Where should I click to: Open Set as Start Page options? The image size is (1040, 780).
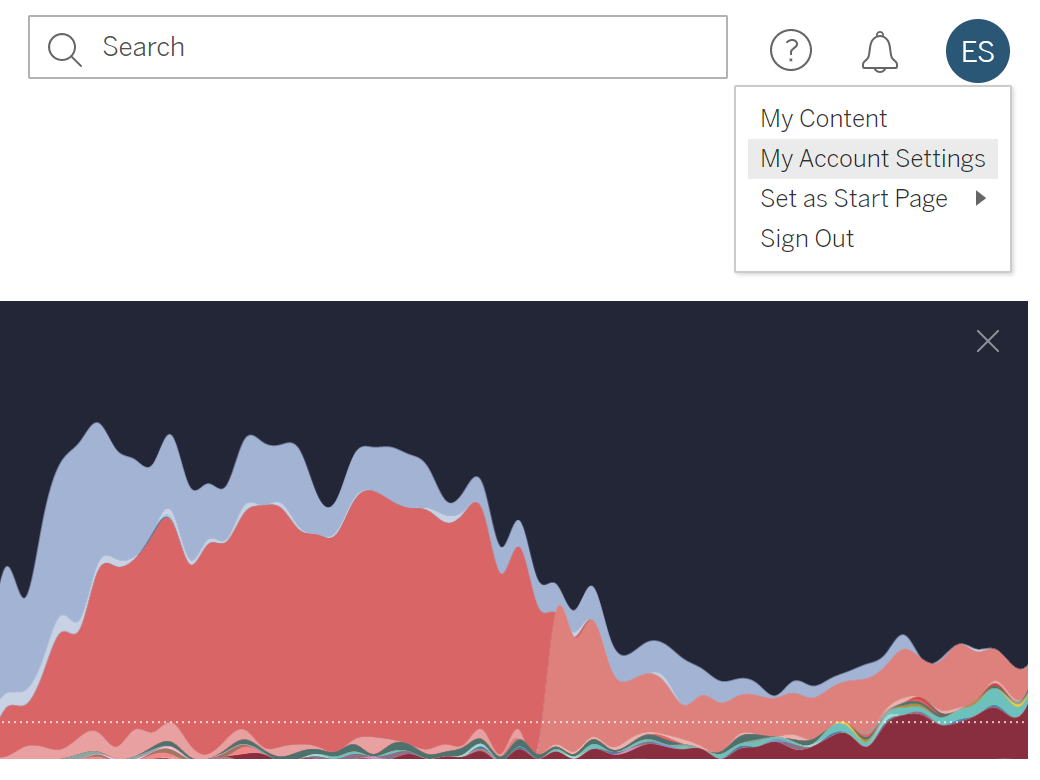point(854,198)
